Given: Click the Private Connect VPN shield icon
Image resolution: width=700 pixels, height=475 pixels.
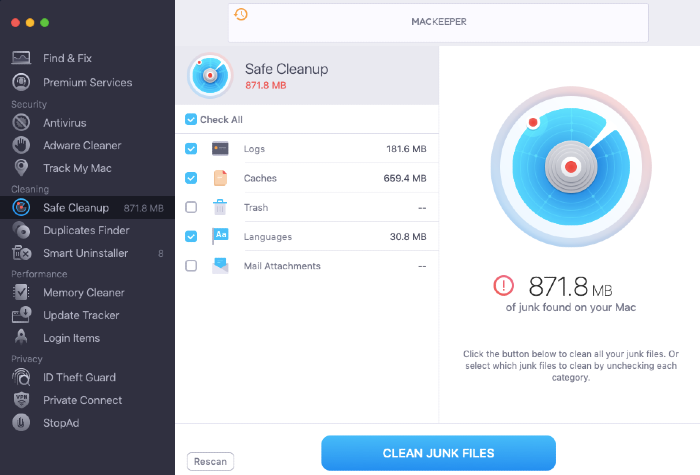Looking at the screenshot, I should (x=21, y=400).
